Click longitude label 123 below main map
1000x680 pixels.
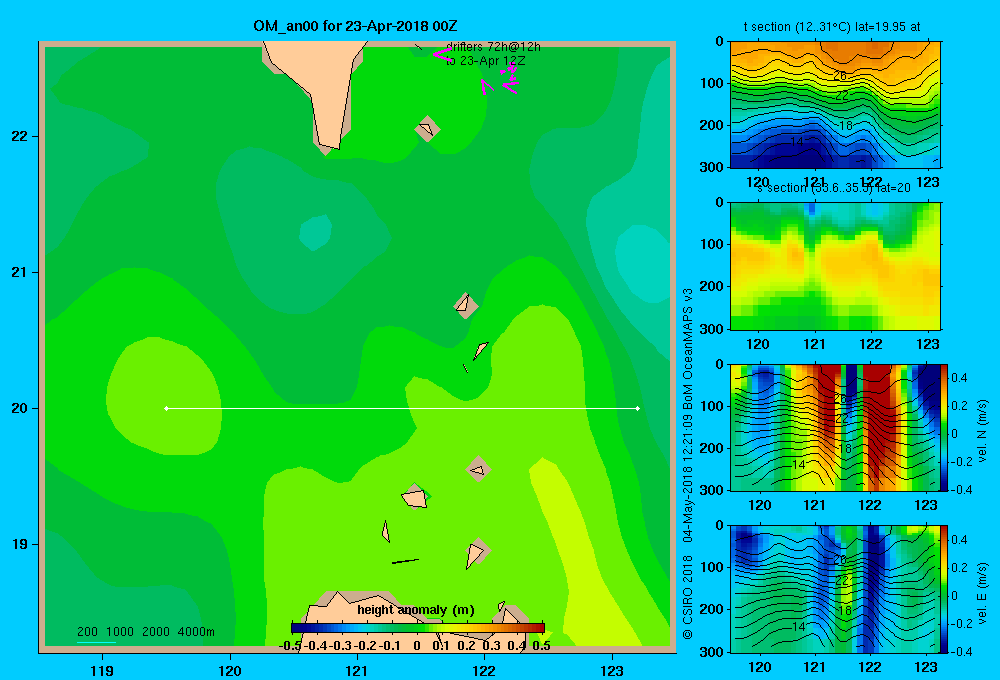[612, 671]
